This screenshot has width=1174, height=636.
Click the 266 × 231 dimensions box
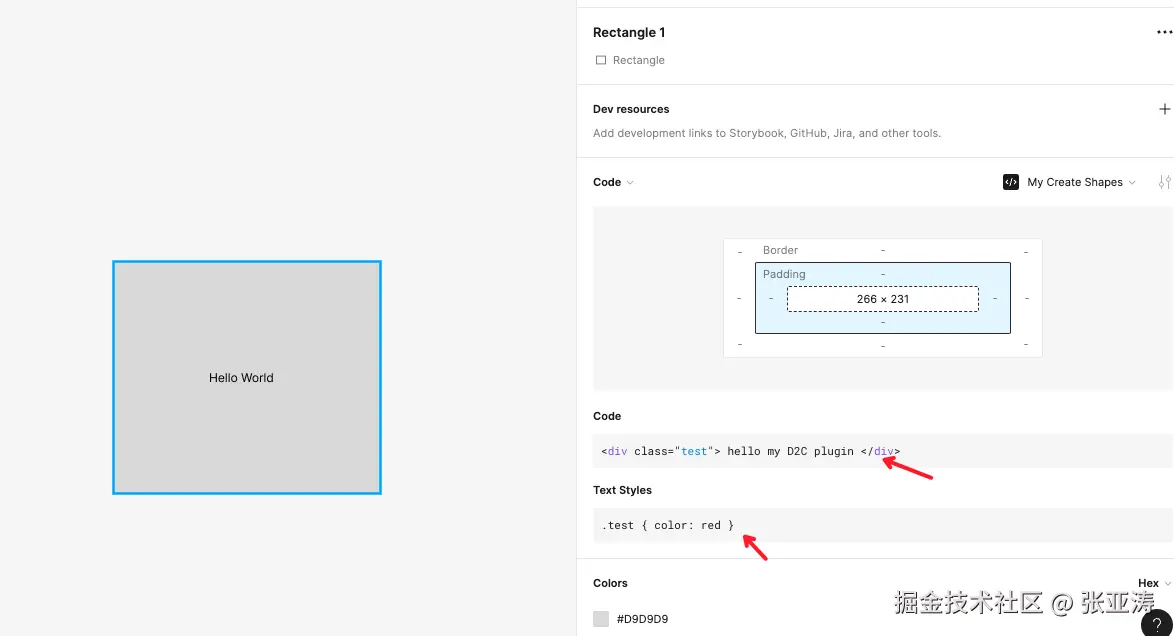[883, 299]
